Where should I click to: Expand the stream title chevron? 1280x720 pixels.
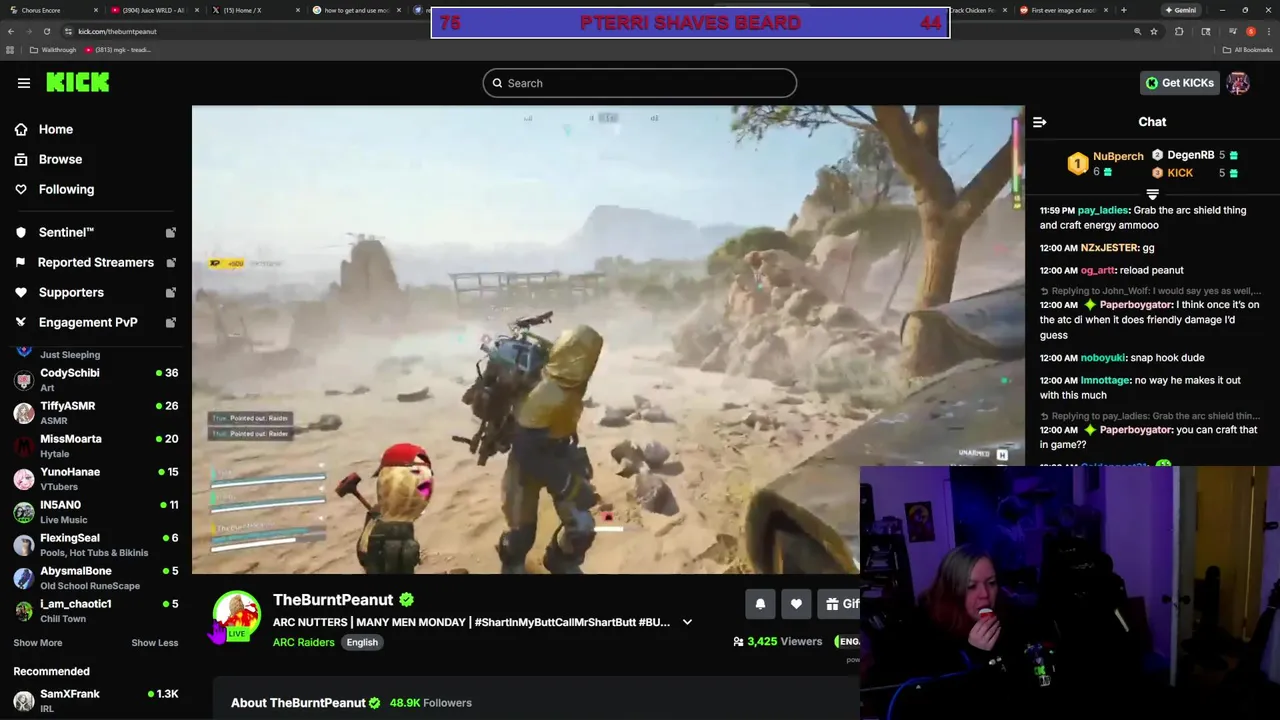click(x=687, y=622)
